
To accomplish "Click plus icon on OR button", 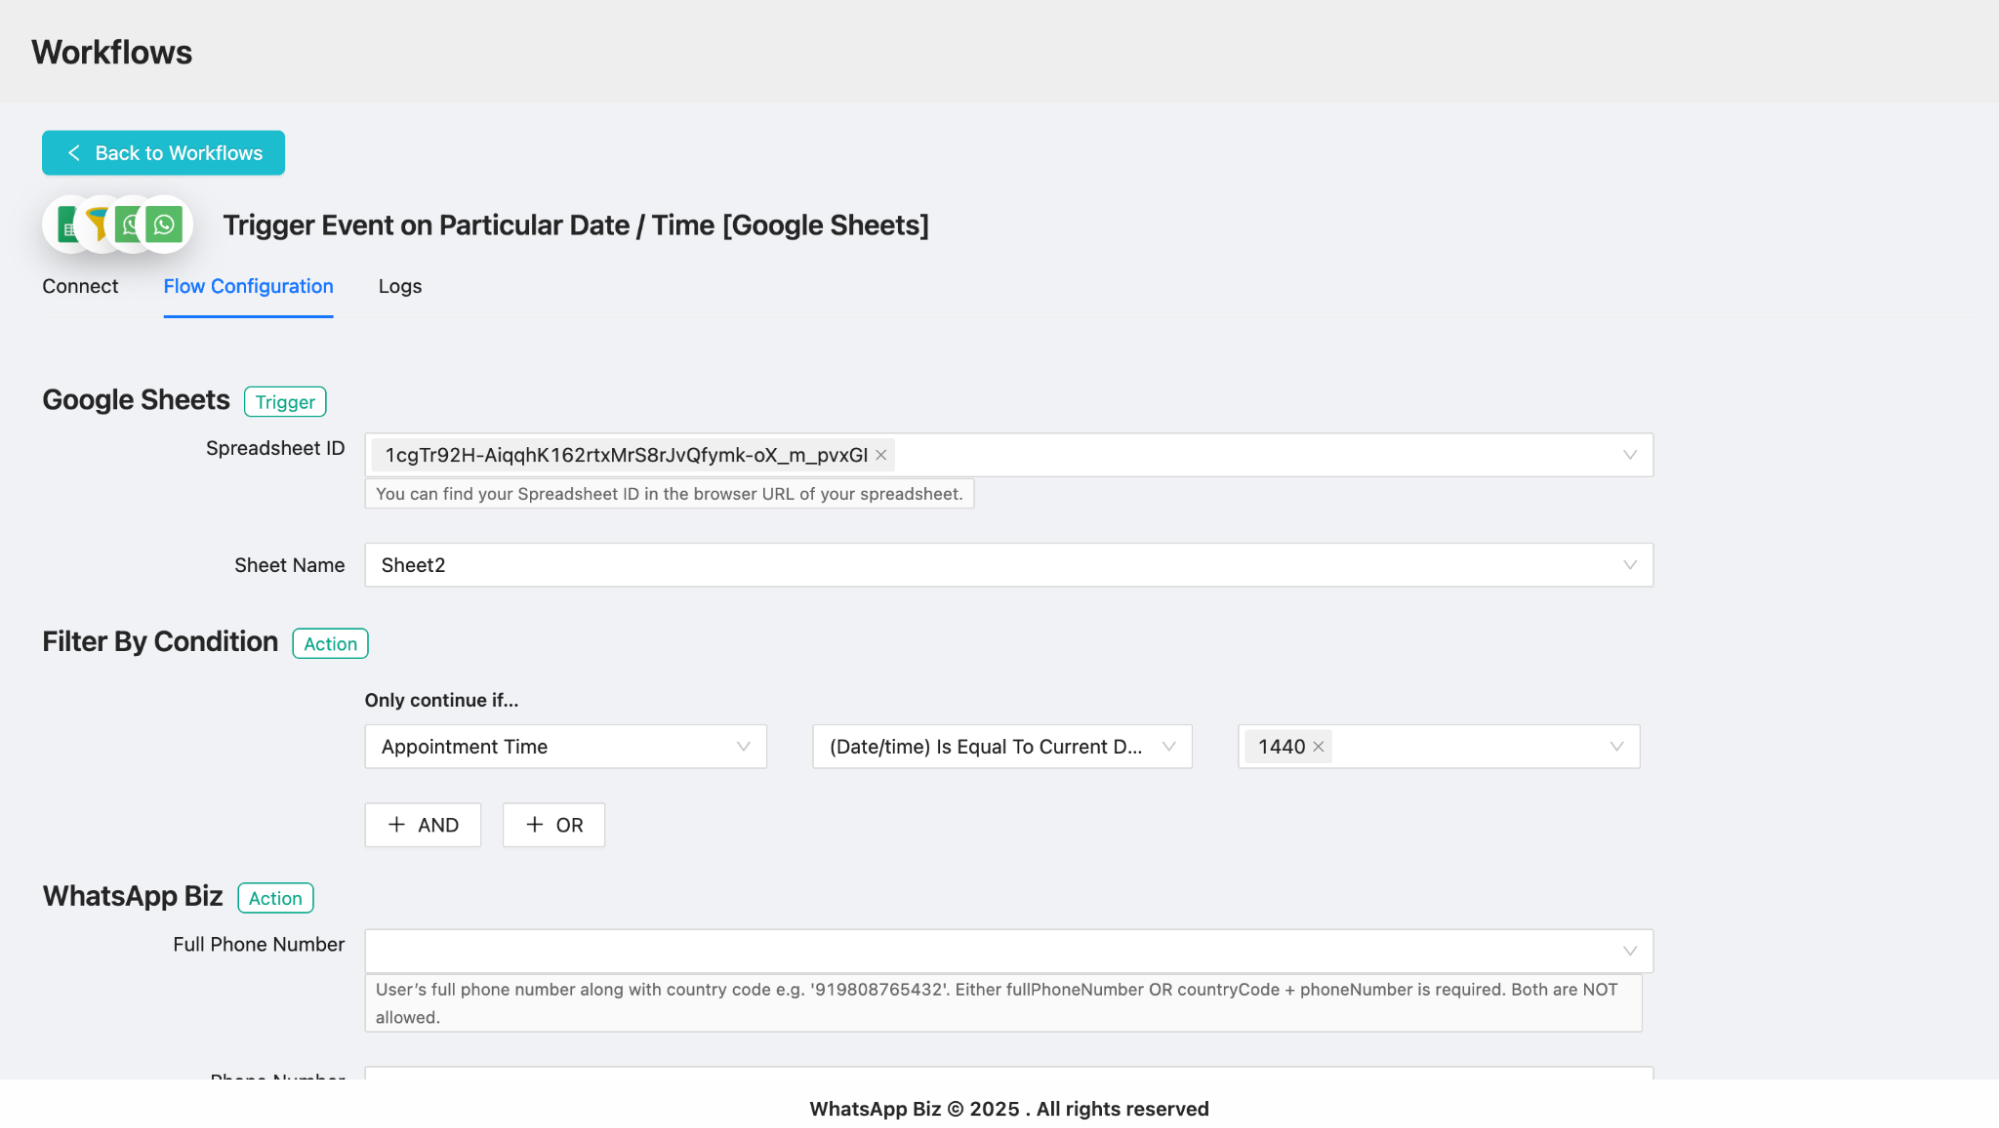I will (535, 825).
